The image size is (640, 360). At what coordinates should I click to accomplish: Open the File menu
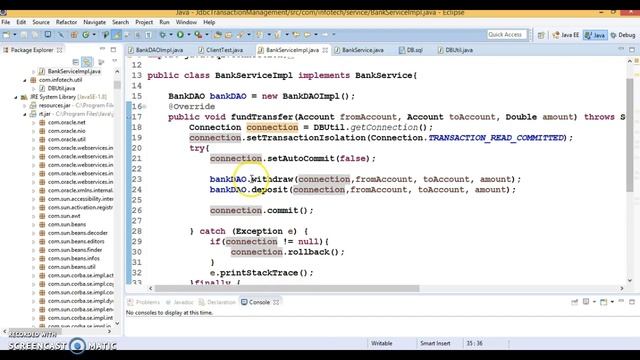6,22
